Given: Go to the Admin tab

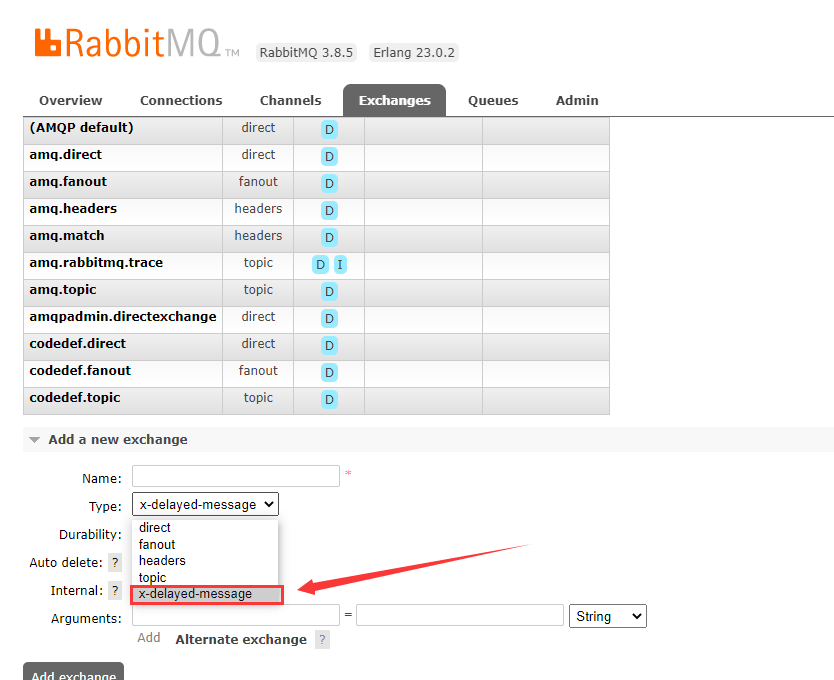Looking at the screenshot, I should 577,101.
